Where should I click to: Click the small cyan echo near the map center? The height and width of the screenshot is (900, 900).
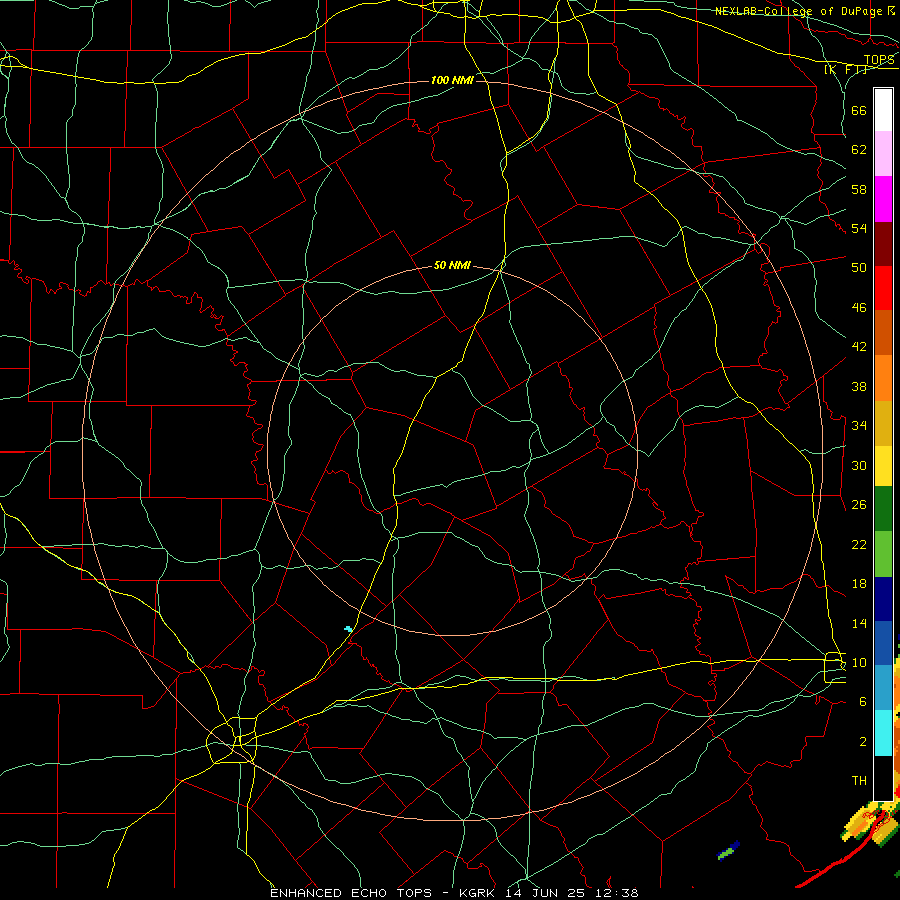point(348,629)
